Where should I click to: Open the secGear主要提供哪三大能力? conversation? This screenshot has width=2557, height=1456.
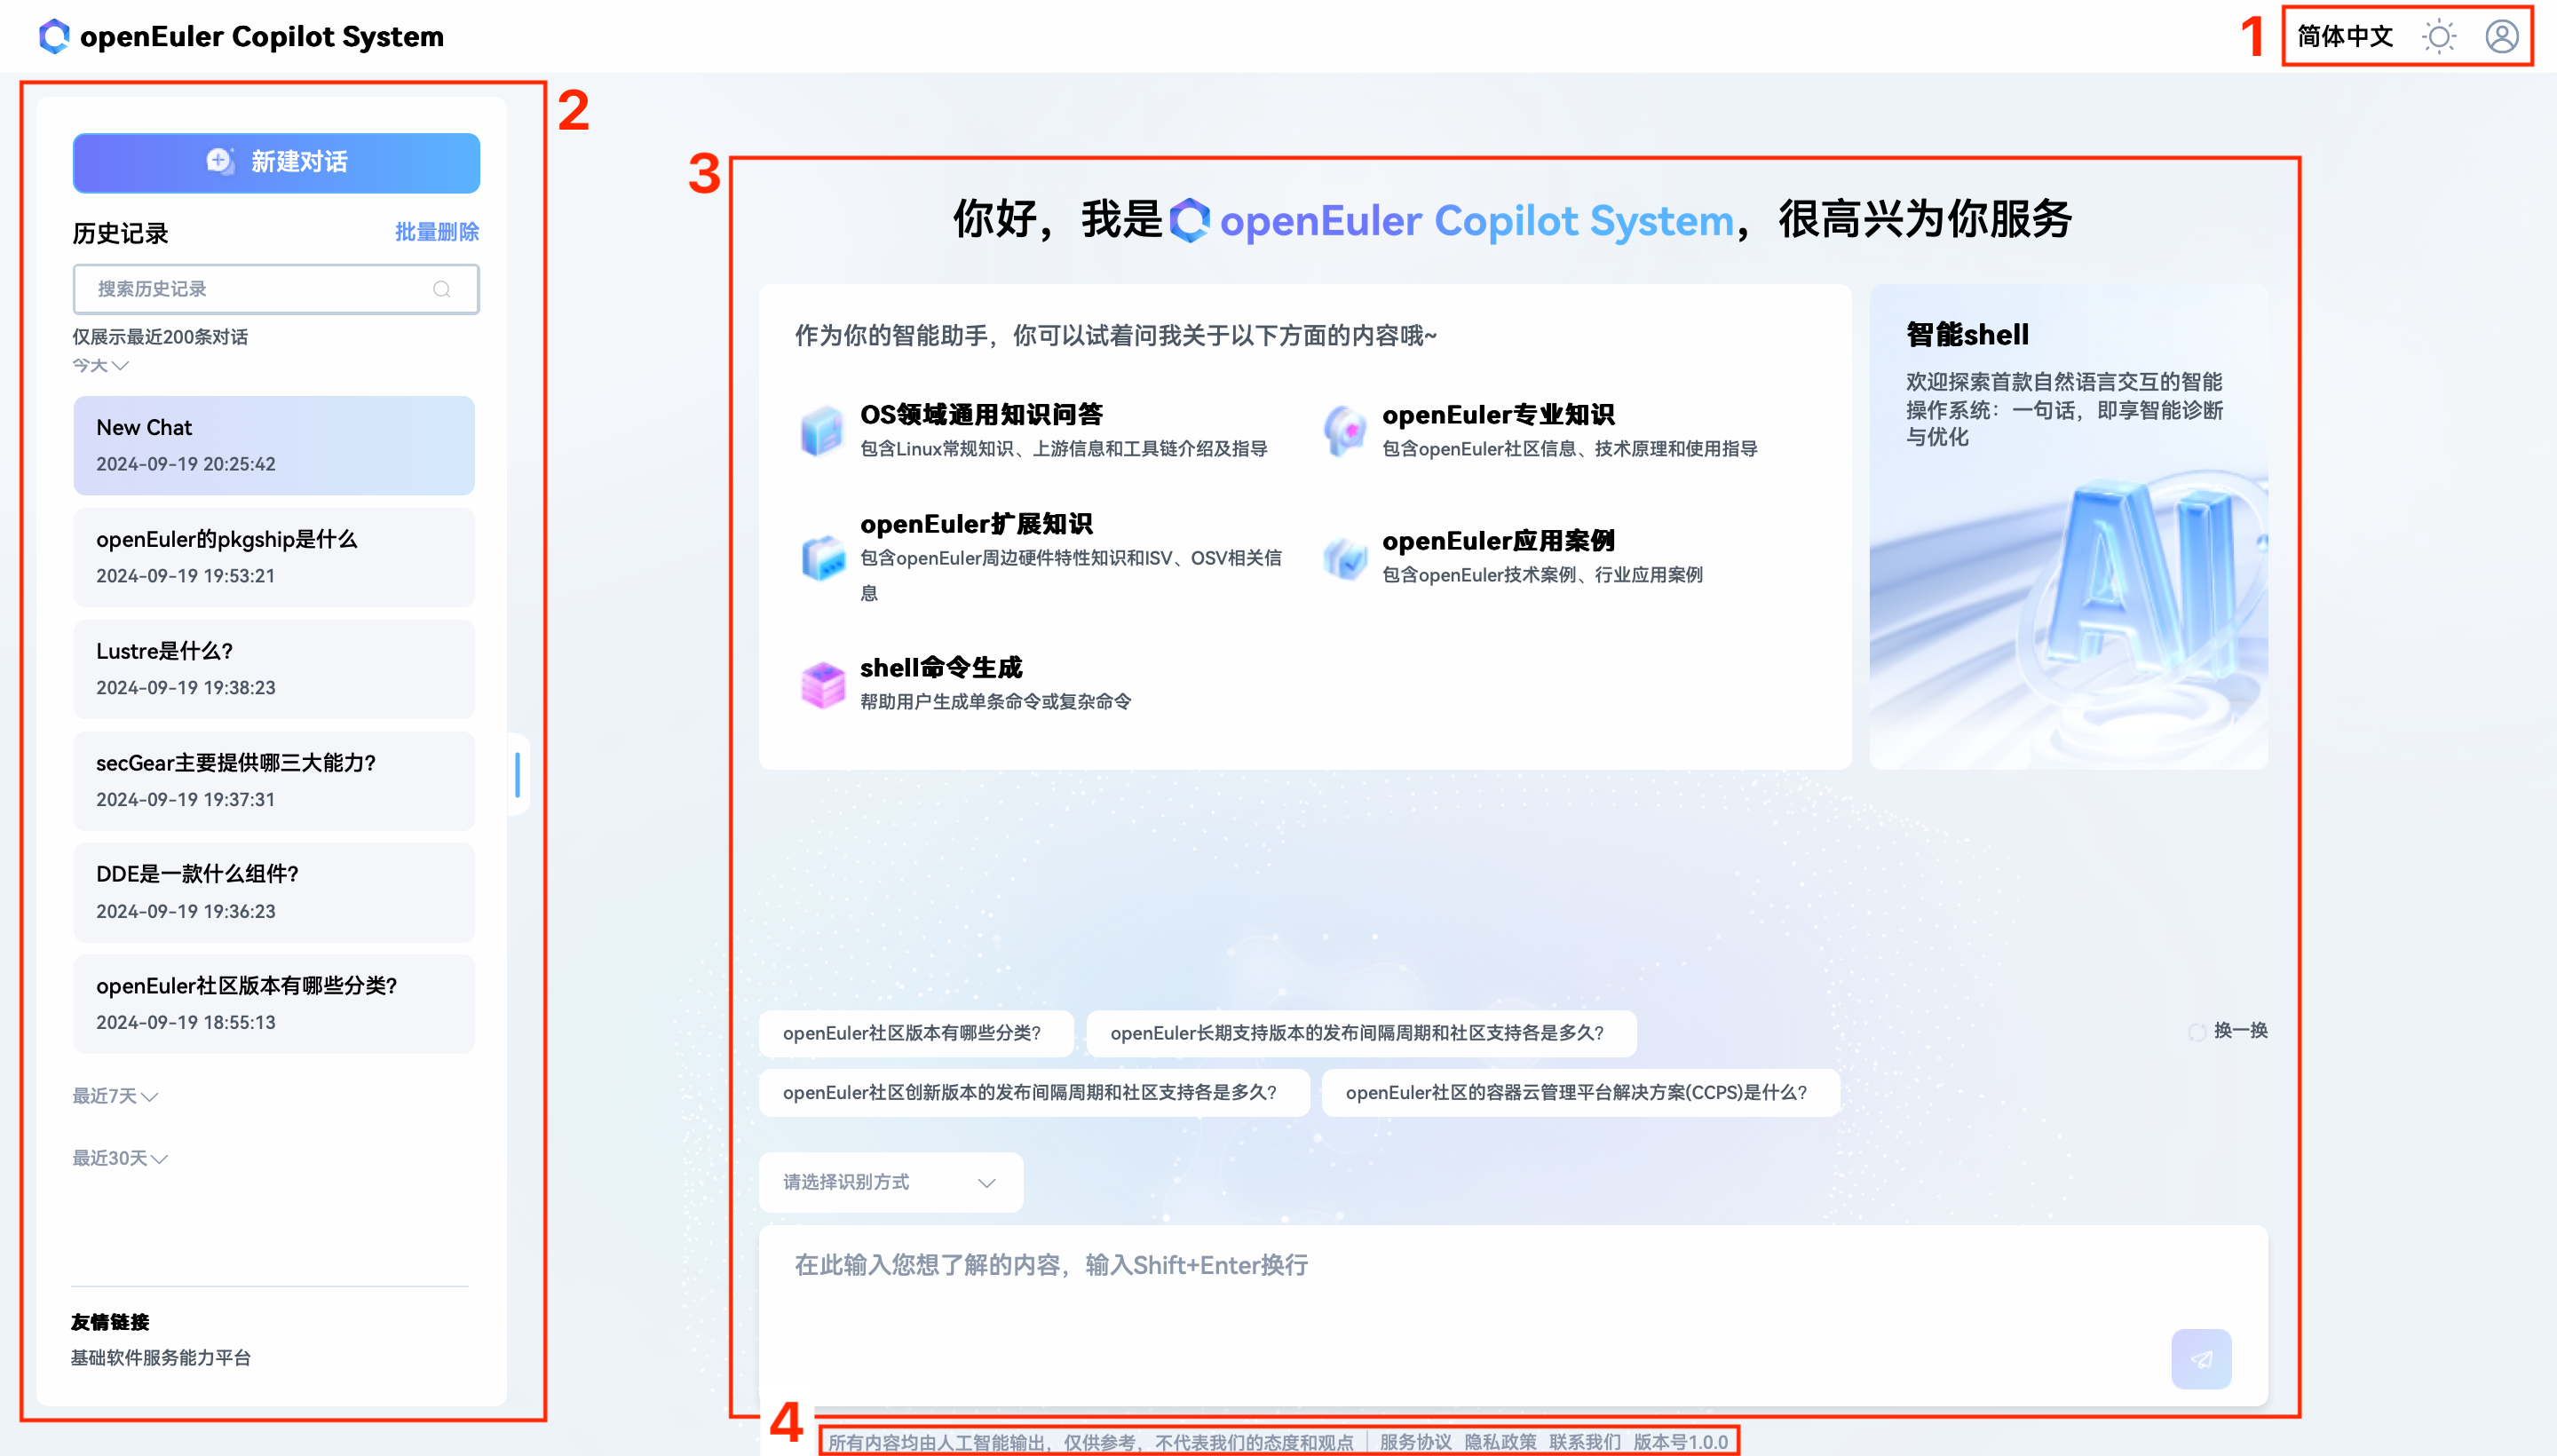tap(274, 780)
